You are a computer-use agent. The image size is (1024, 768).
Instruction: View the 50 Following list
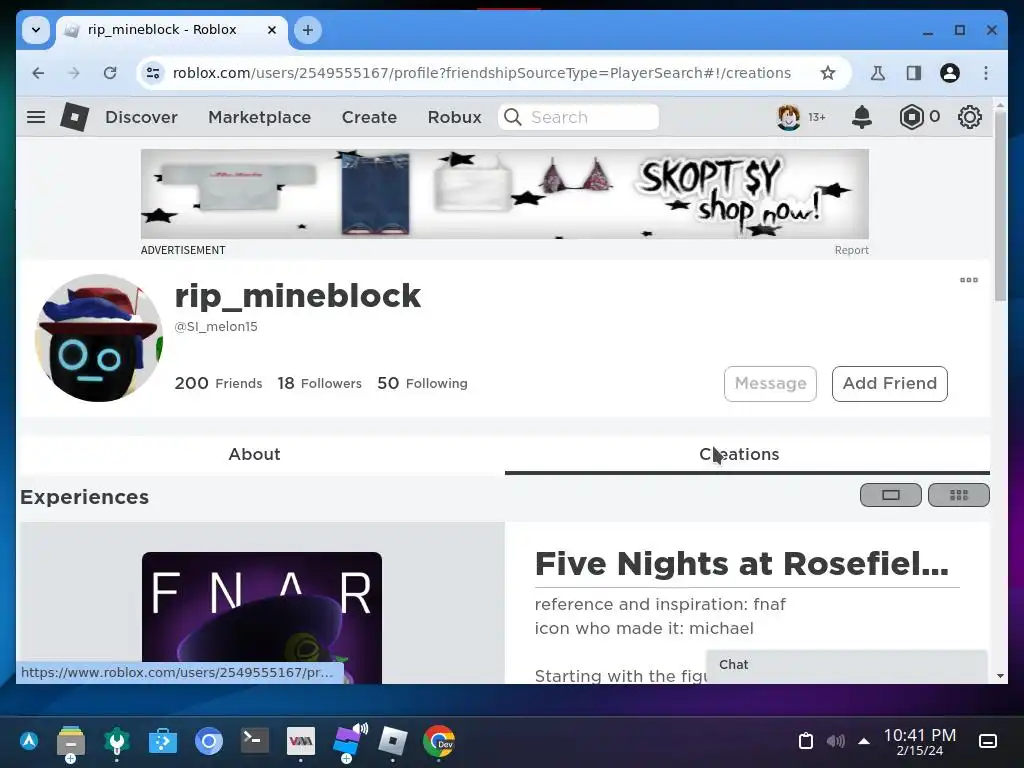point(423,383)
